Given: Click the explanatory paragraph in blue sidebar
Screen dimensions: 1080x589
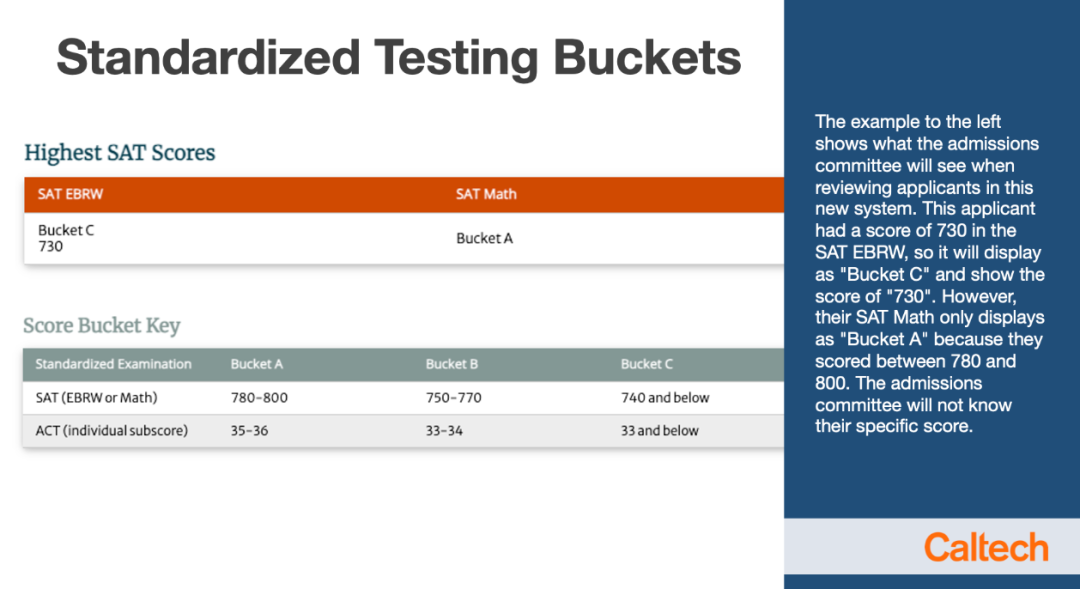Looking at the screenshot, I should [x=930, y=273].
